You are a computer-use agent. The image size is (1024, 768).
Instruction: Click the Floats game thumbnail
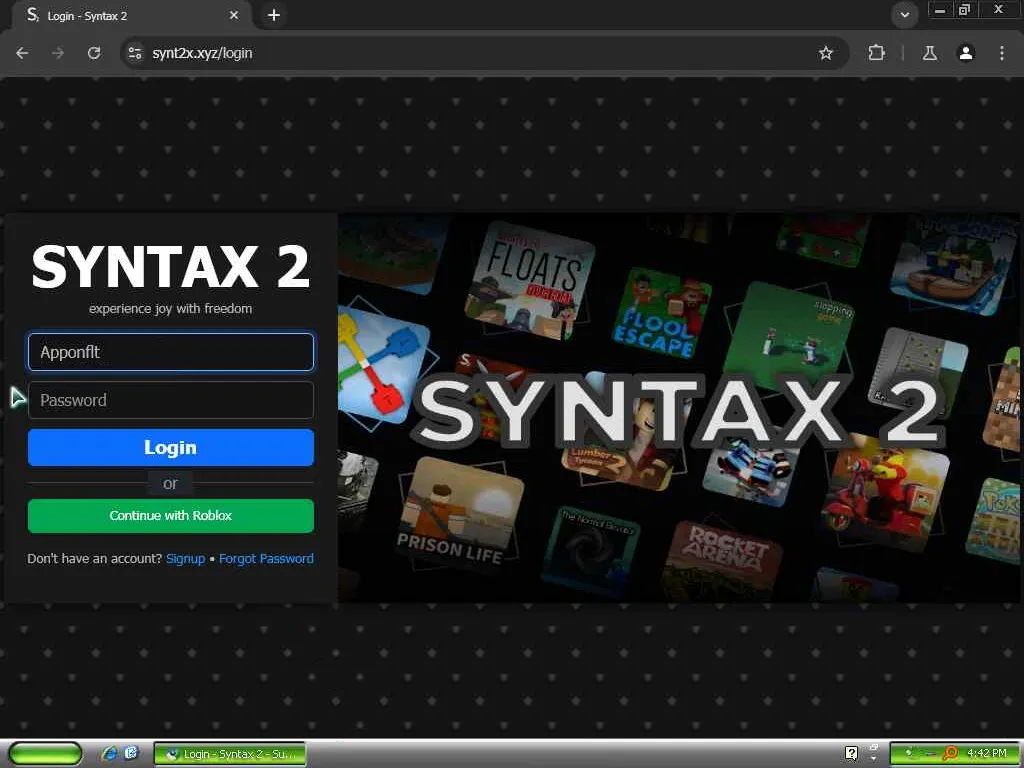[x=529, y=281]
